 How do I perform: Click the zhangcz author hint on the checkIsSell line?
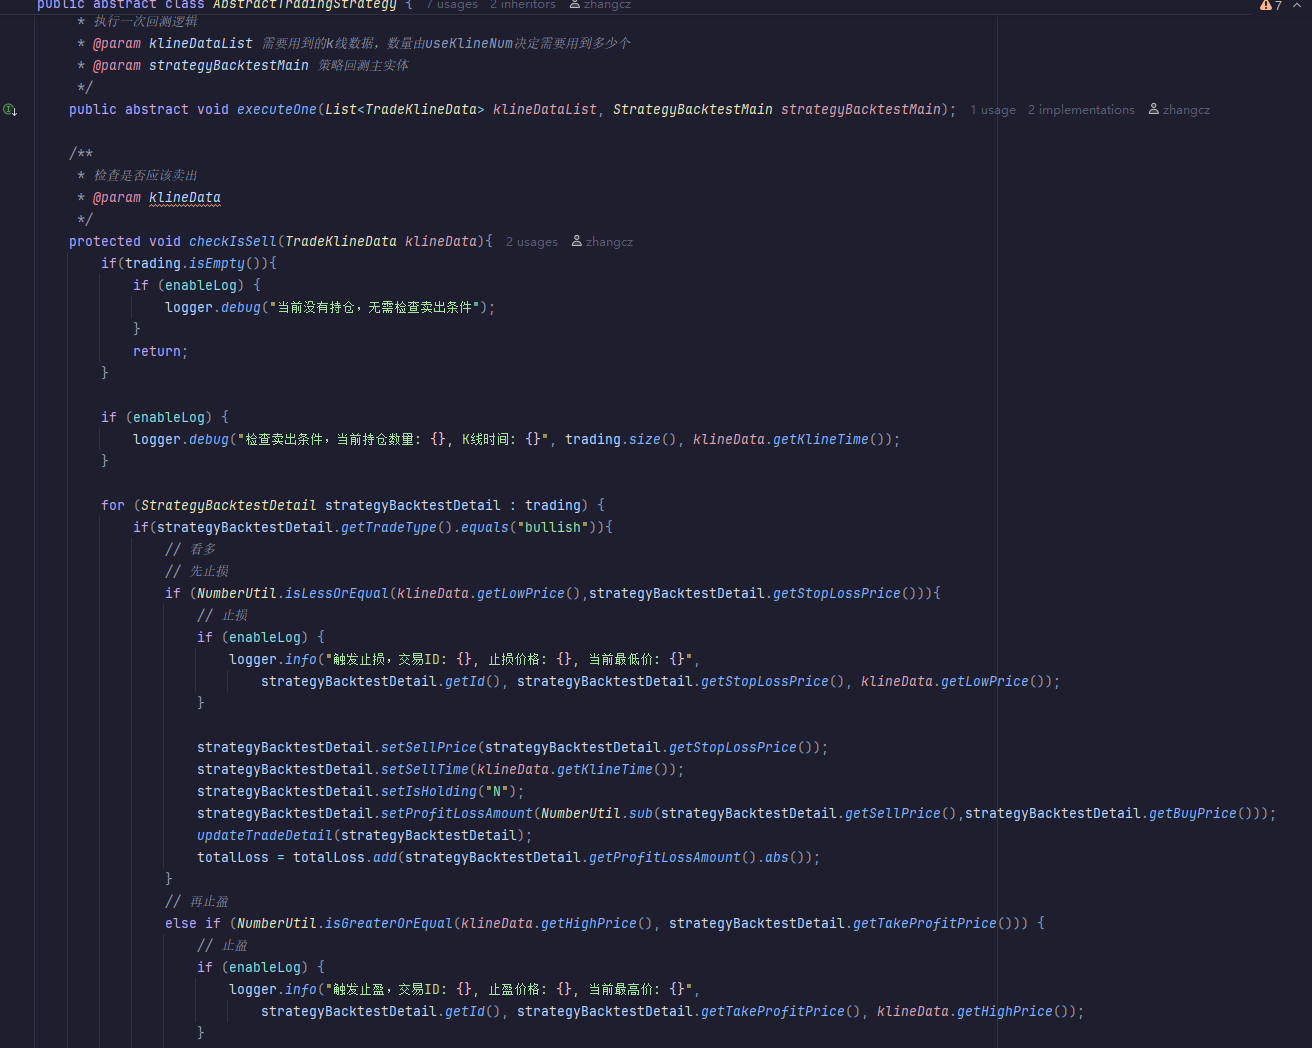[x=602, y=242]
